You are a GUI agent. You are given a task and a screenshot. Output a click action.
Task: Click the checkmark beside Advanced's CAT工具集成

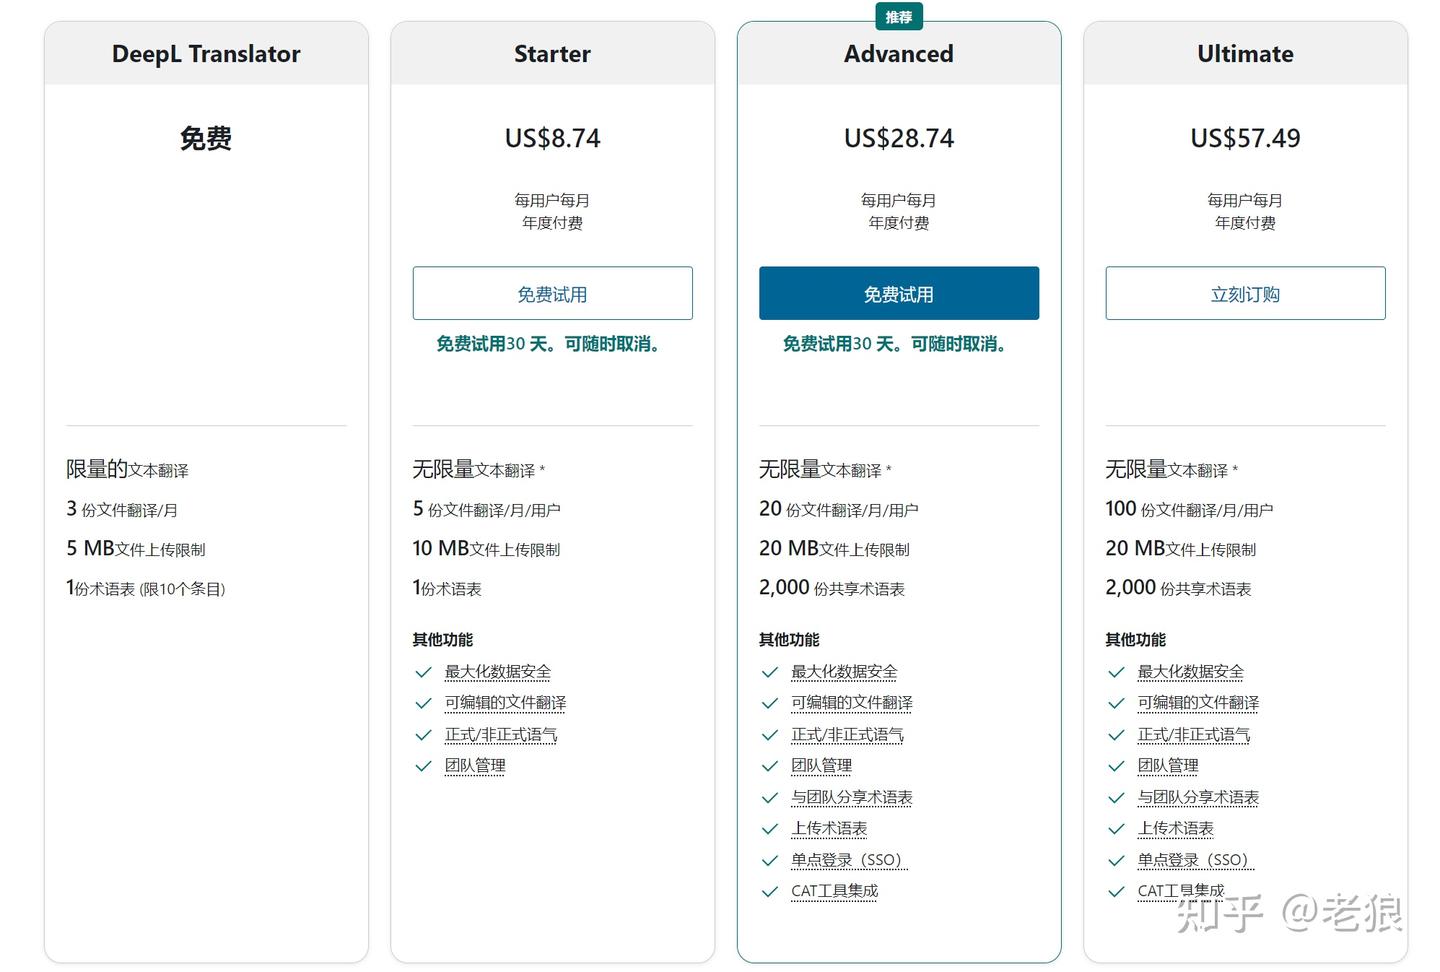pos(769,891)
